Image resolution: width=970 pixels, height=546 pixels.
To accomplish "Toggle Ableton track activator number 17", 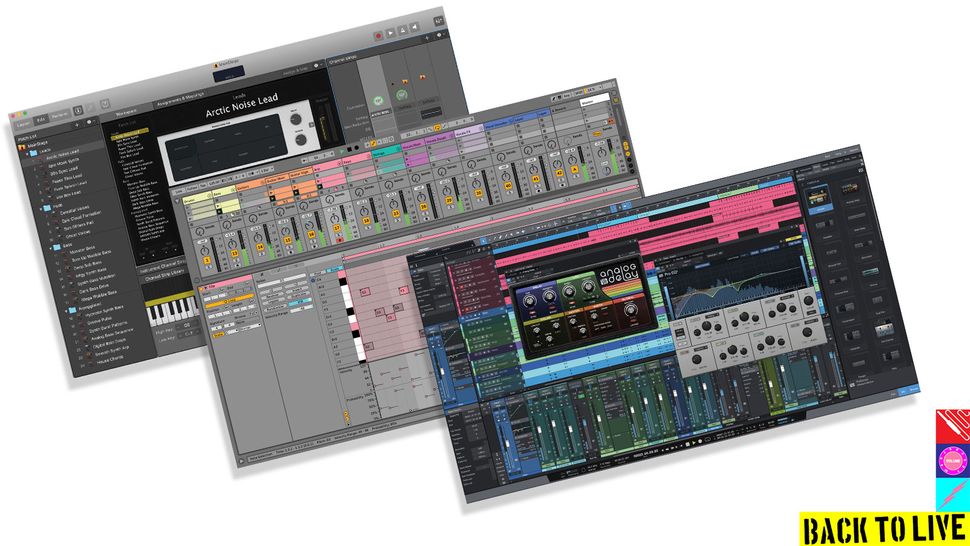I will 337,228.
